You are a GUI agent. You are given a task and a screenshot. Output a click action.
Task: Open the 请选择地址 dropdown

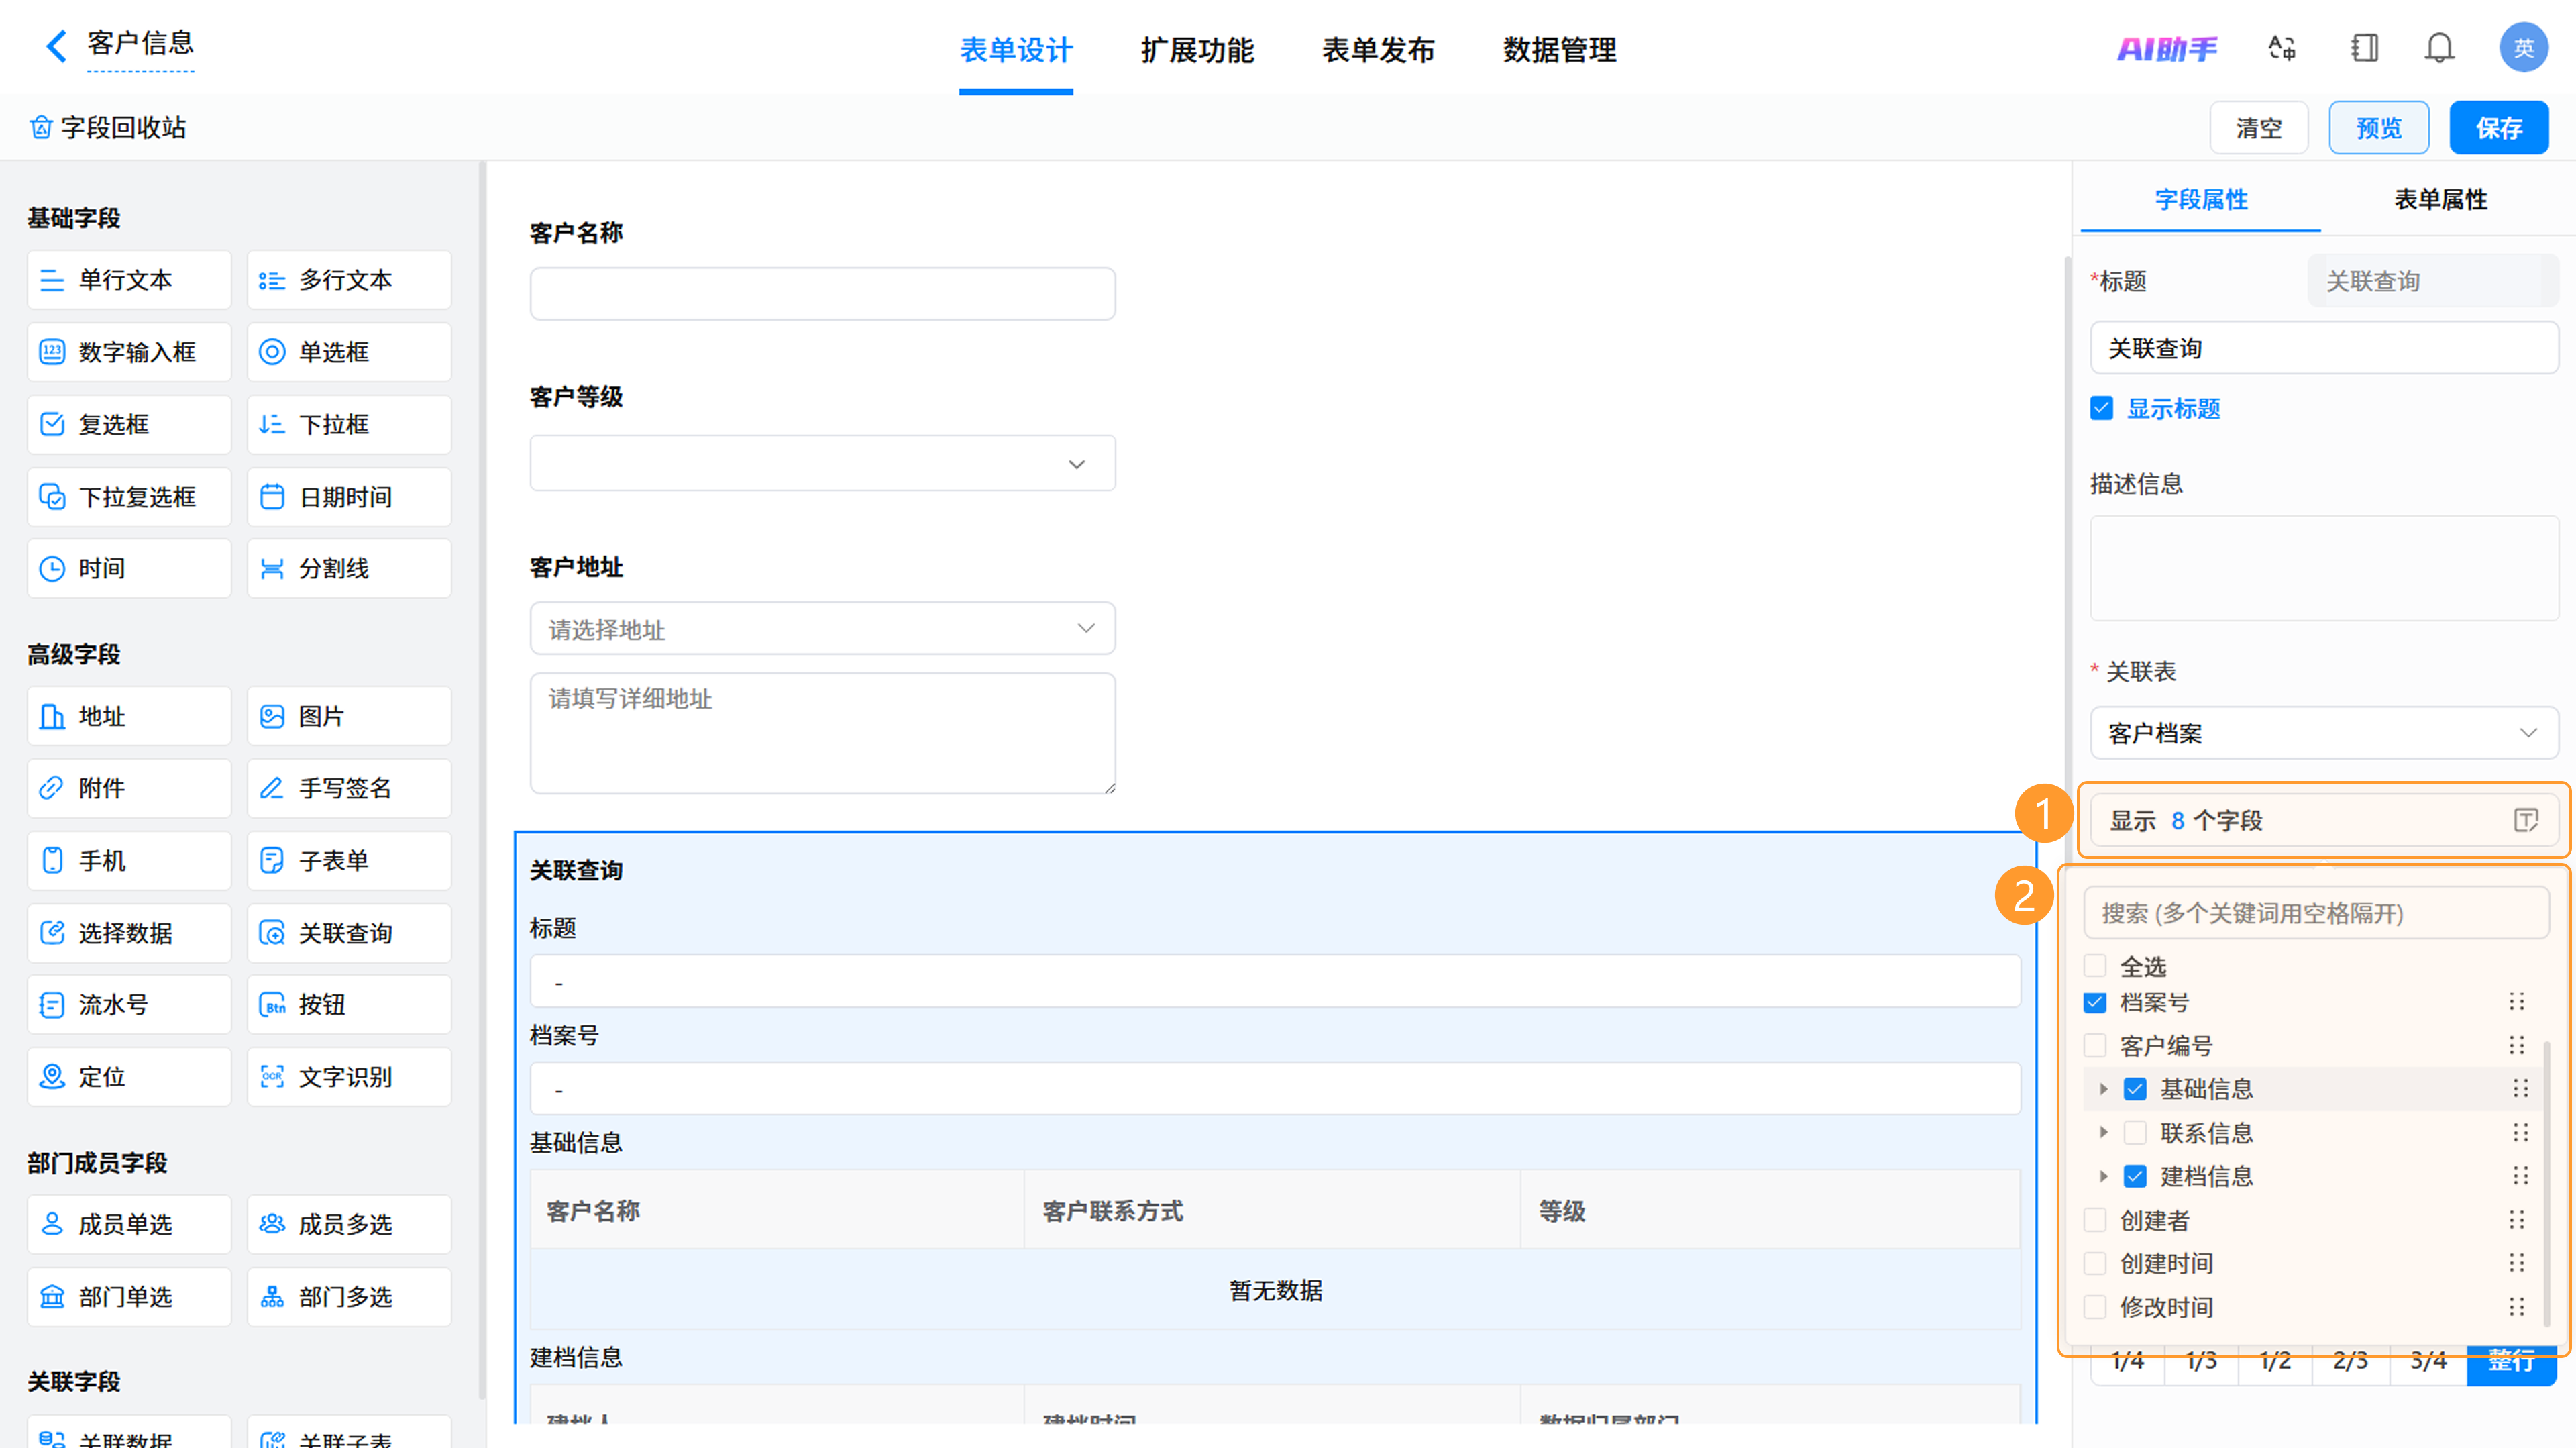pos(822,629)
